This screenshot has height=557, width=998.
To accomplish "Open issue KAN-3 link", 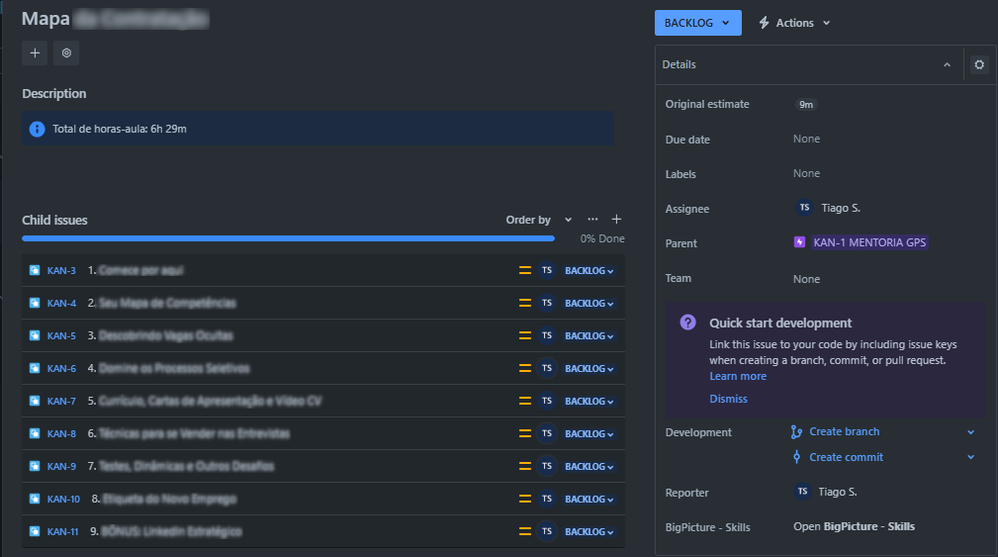I will point(61,271).
